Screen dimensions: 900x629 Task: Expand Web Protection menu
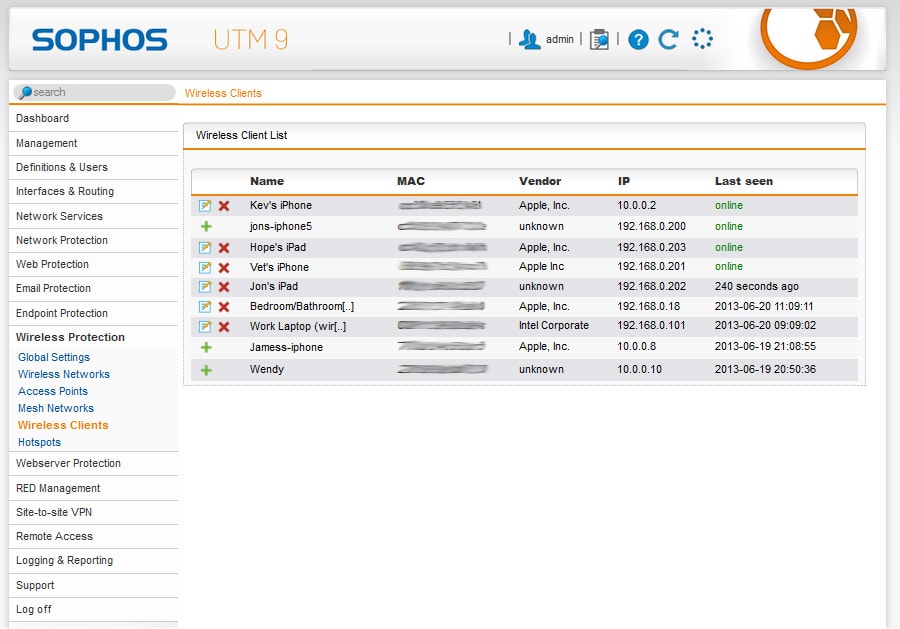click(93, 265)
